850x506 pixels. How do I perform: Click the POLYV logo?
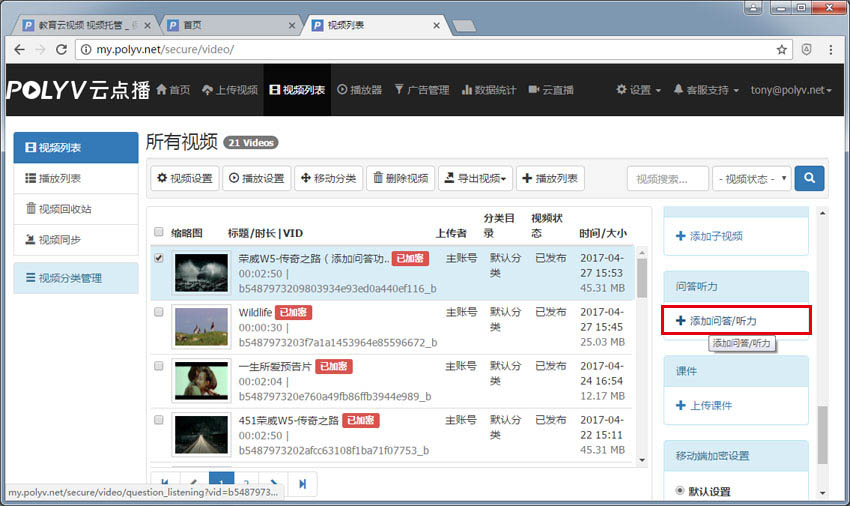click(76, 89)
